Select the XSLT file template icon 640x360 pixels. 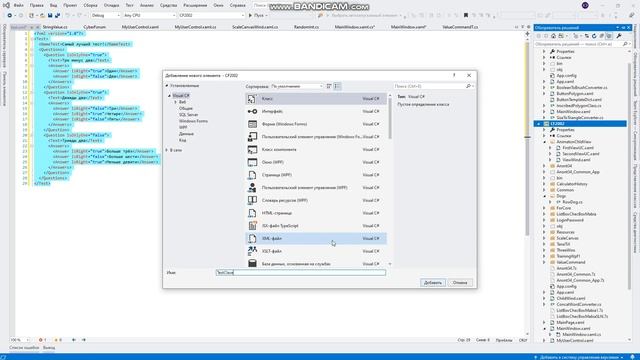coord(252,251)
